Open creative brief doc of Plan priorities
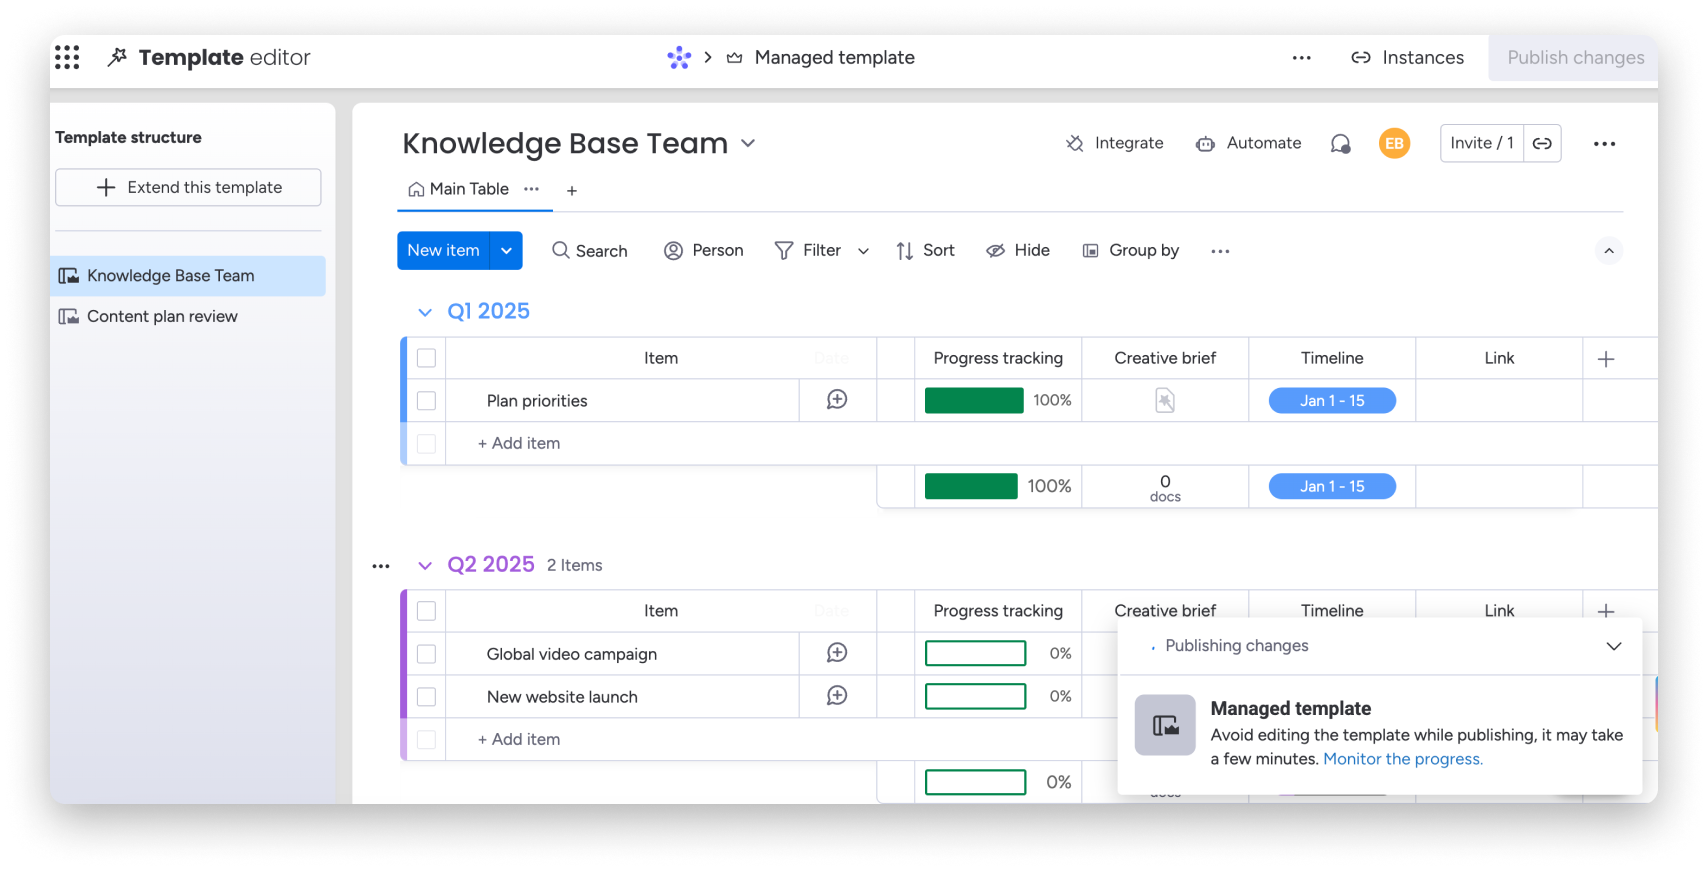 coord(1165,400)
